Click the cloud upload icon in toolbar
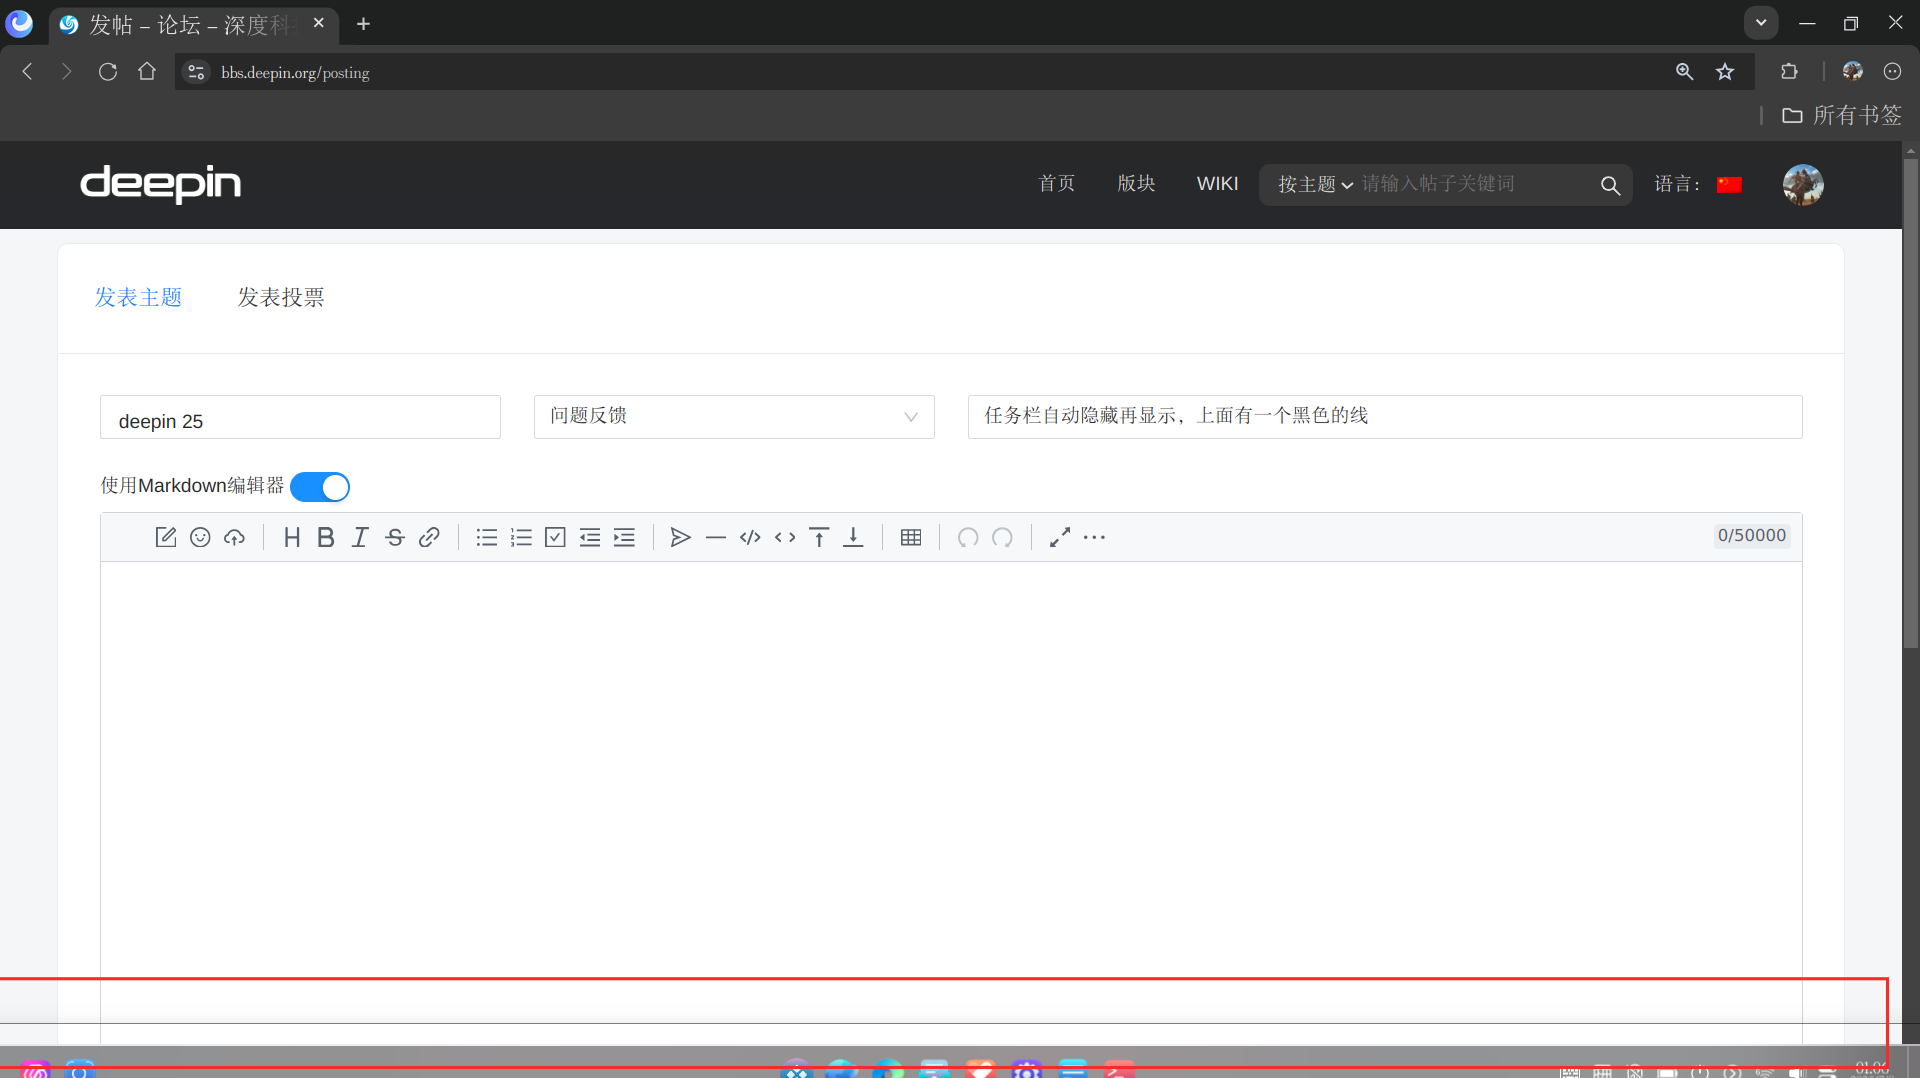This screenshot has width=1920, height=1078. (234, 537)
